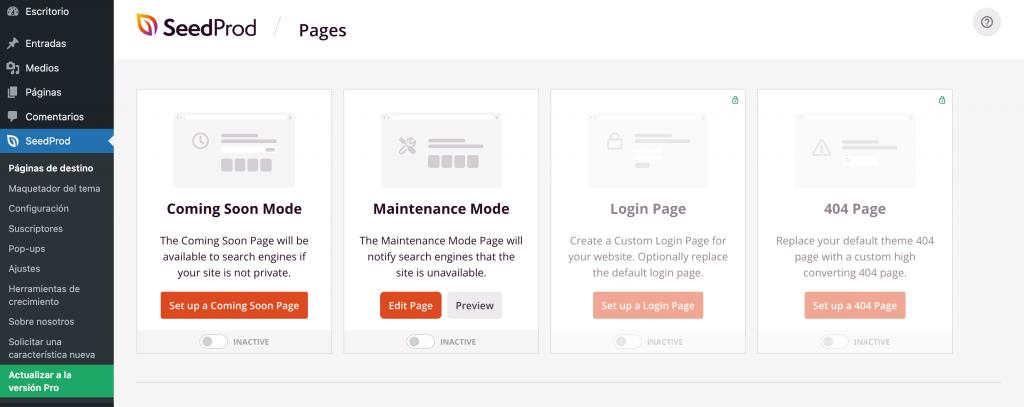Select Suscriptores in the sidebar

point(35,228)
